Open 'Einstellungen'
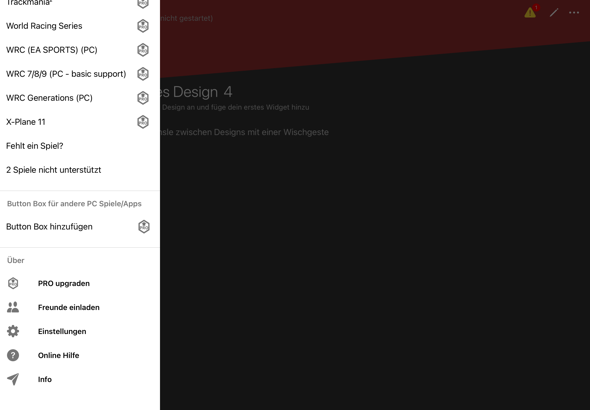 pos(80,331)
